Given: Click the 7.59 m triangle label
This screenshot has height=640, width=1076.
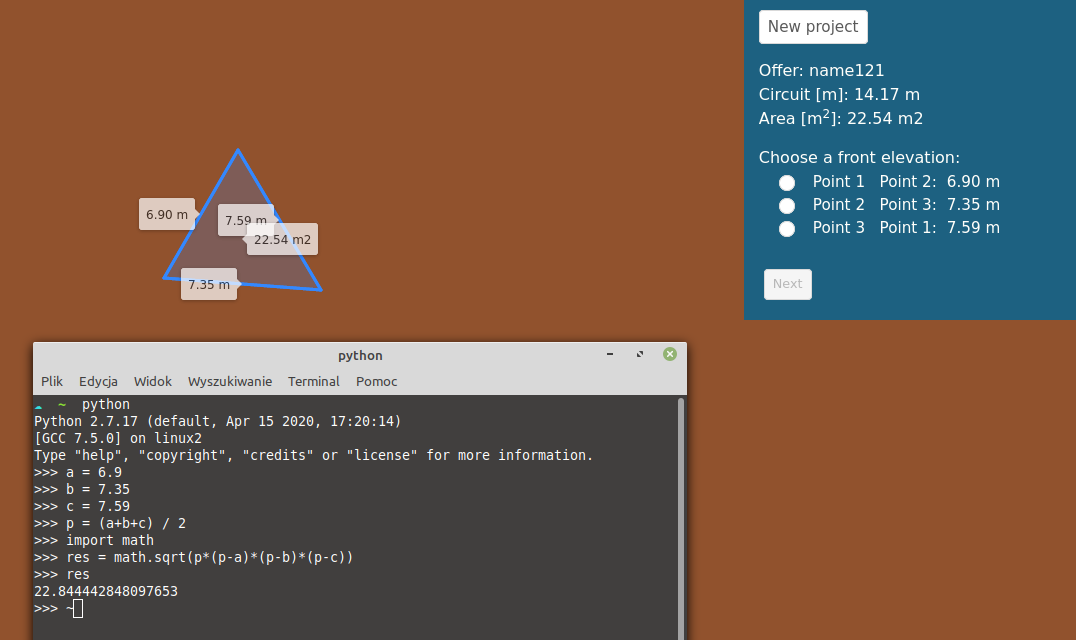Looking at the screenshot, I should 245,220.
